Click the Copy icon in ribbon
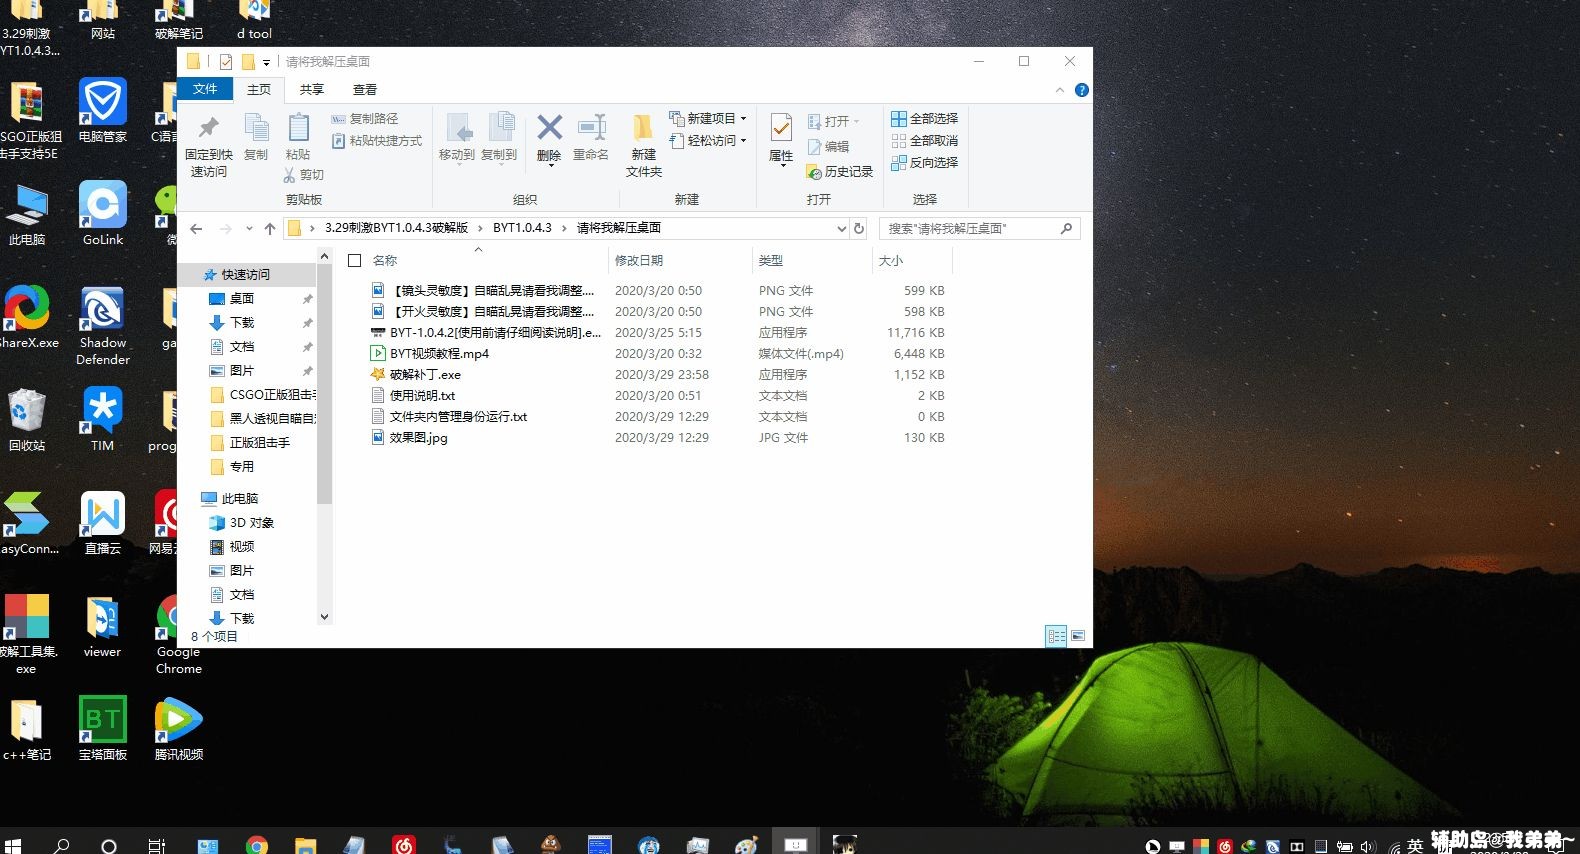The width and height of the screenshot is (1580, 854). pyautogui.click(x=256, y=128)
